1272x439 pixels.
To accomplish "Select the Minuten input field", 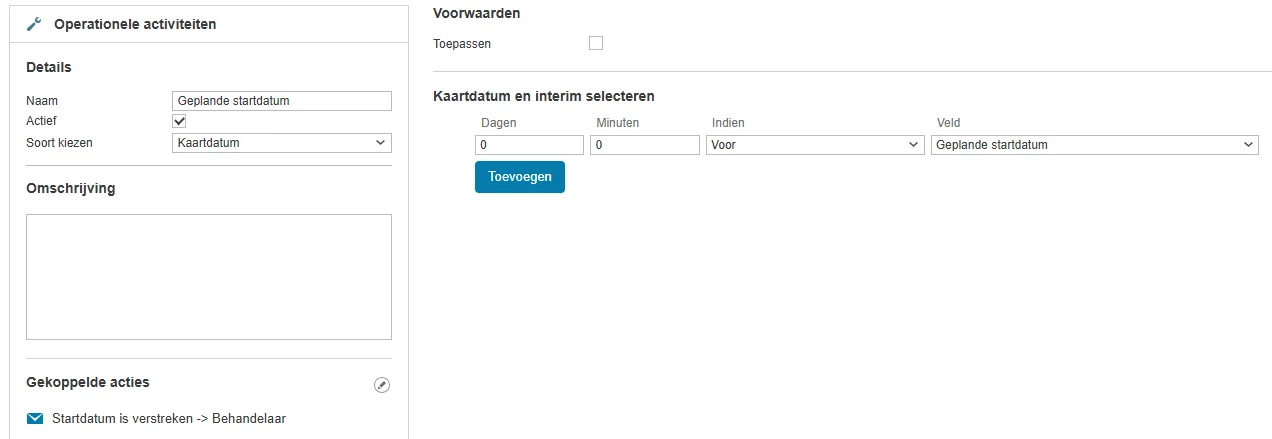I will (x=645, y=145).
